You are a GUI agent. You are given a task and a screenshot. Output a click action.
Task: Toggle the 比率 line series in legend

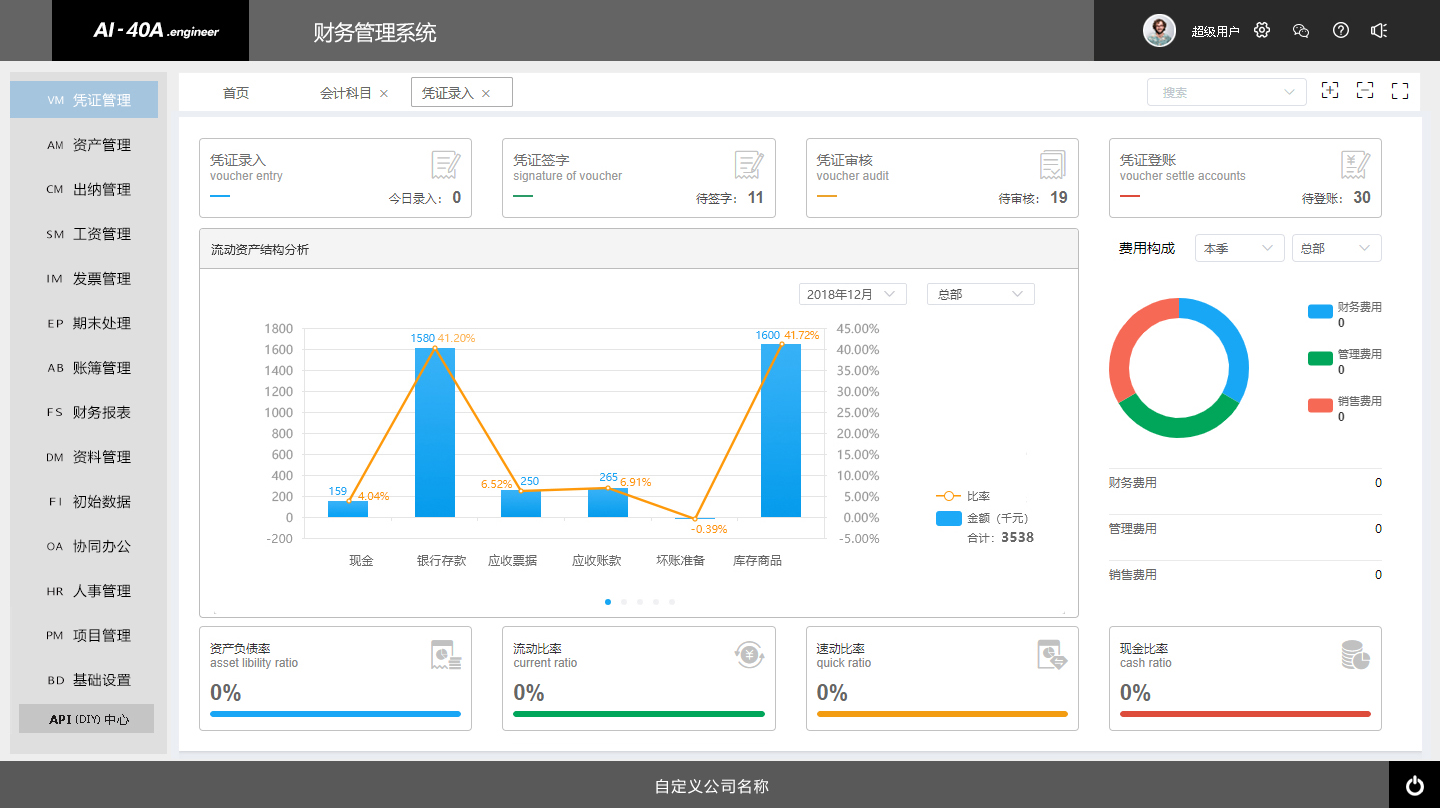[x=962, y=496]
